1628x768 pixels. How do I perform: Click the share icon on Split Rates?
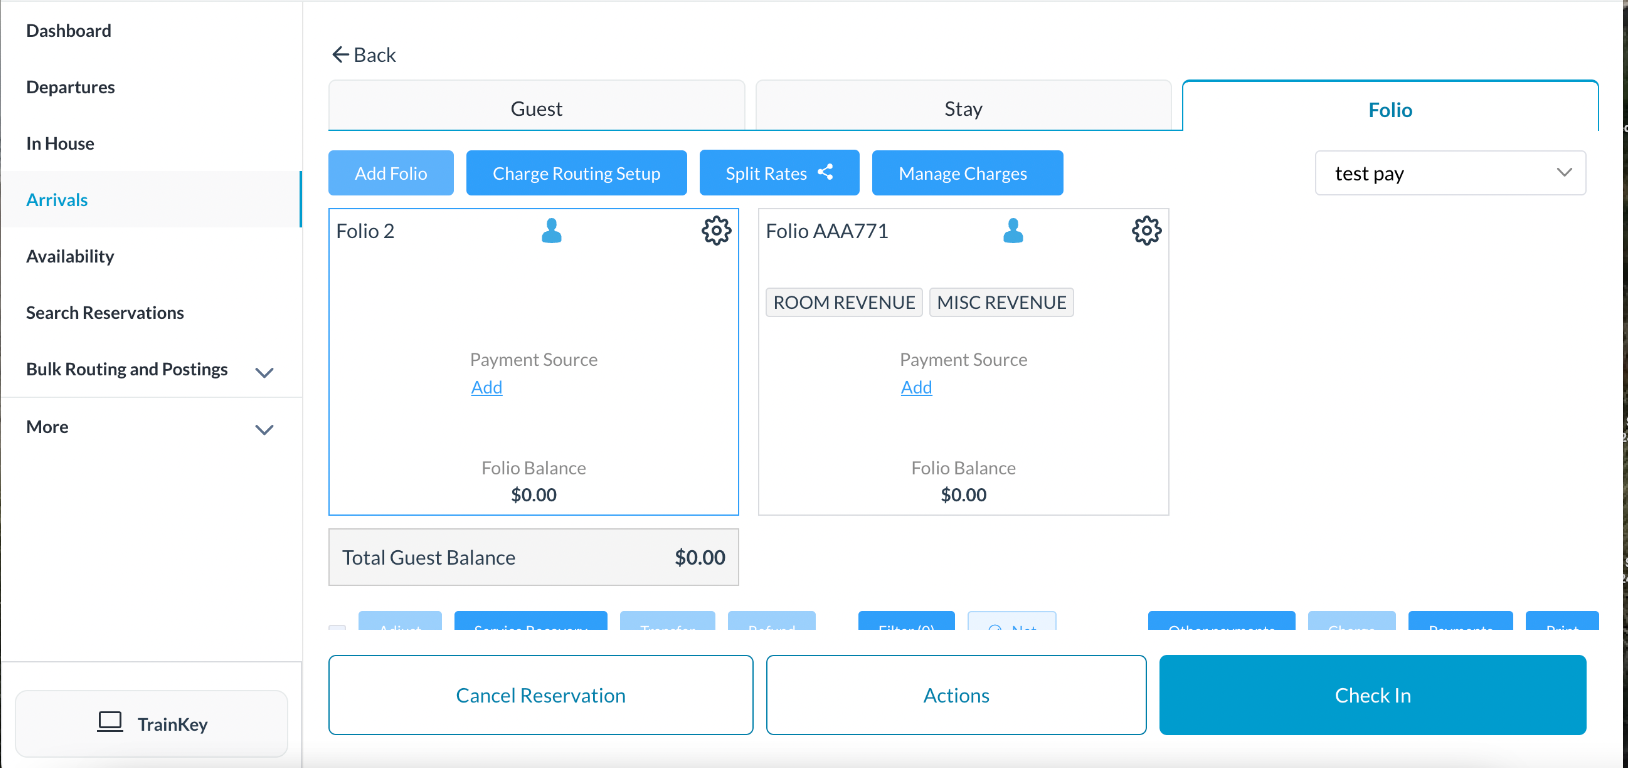[825, 172]
